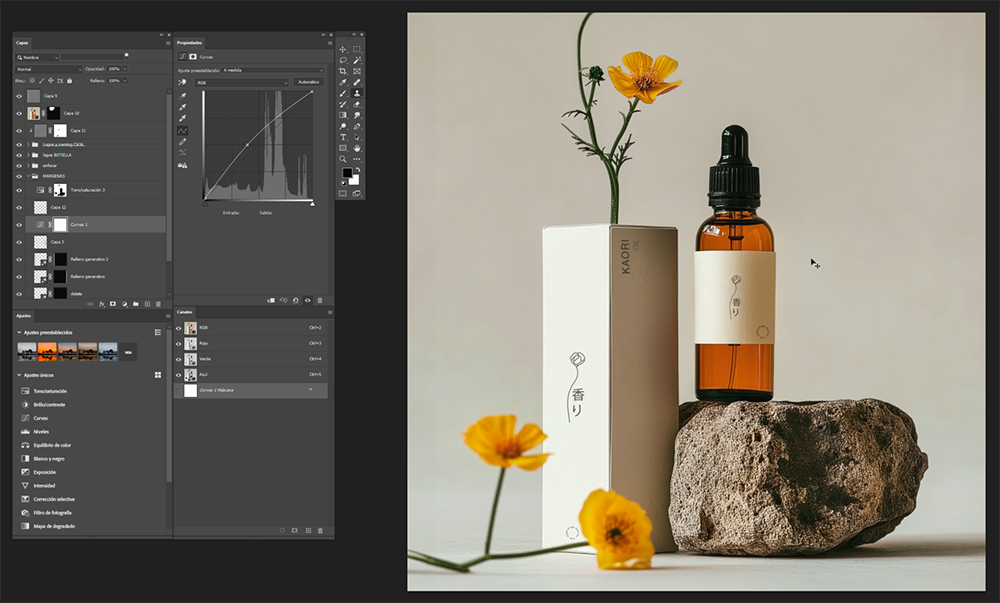Toggle visibility of the Rojo channel

coord(179,343)
